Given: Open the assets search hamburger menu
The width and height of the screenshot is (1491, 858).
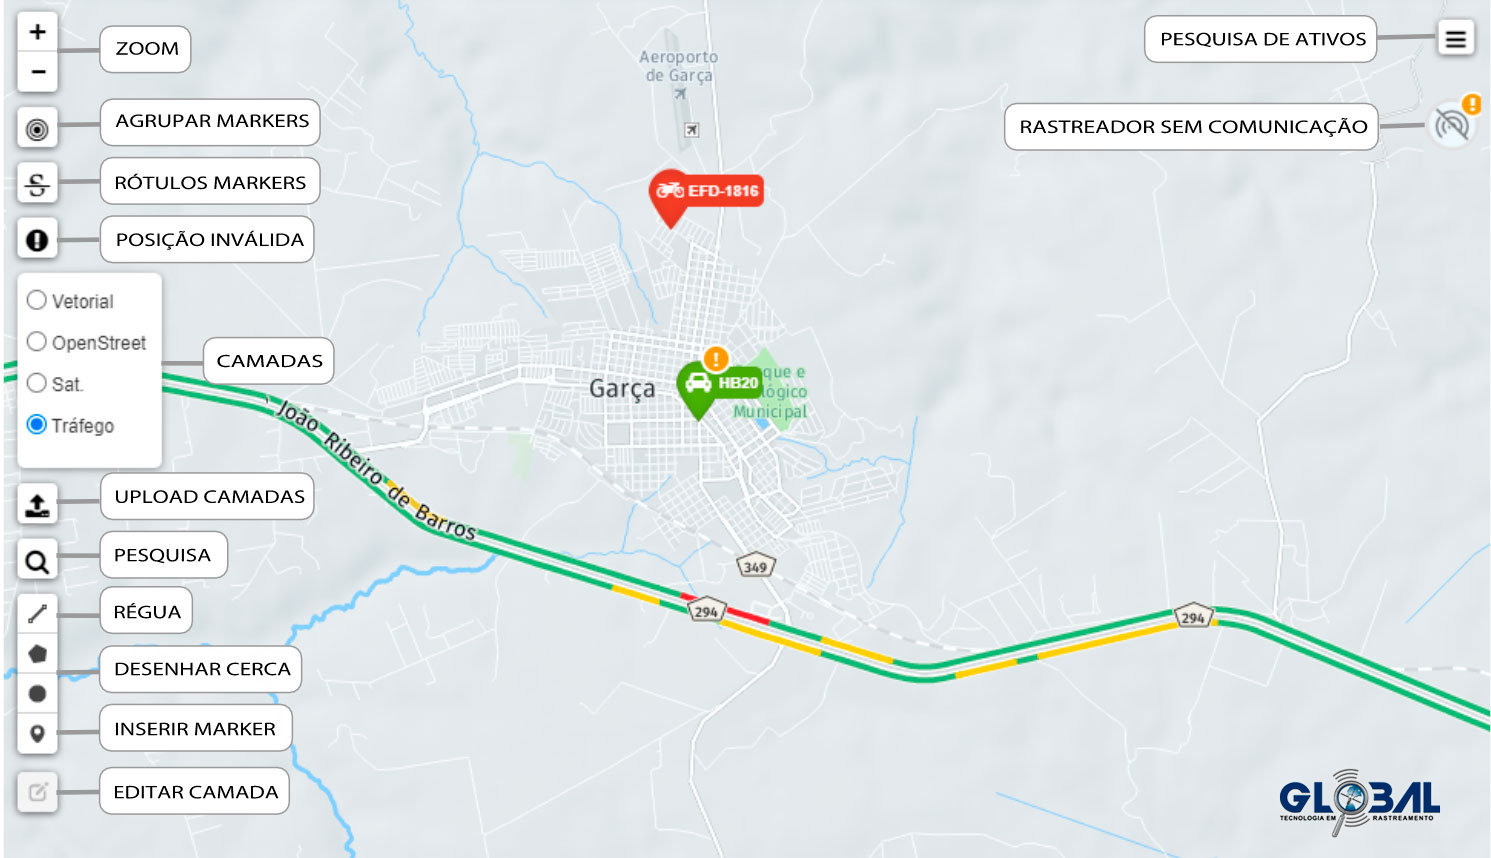Looking at the screenshot, I should click(1456, 39).
